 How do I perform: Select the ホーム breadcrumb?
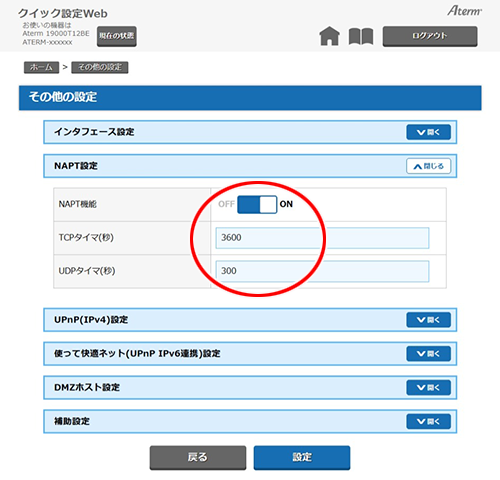click(x=41, y=67)
